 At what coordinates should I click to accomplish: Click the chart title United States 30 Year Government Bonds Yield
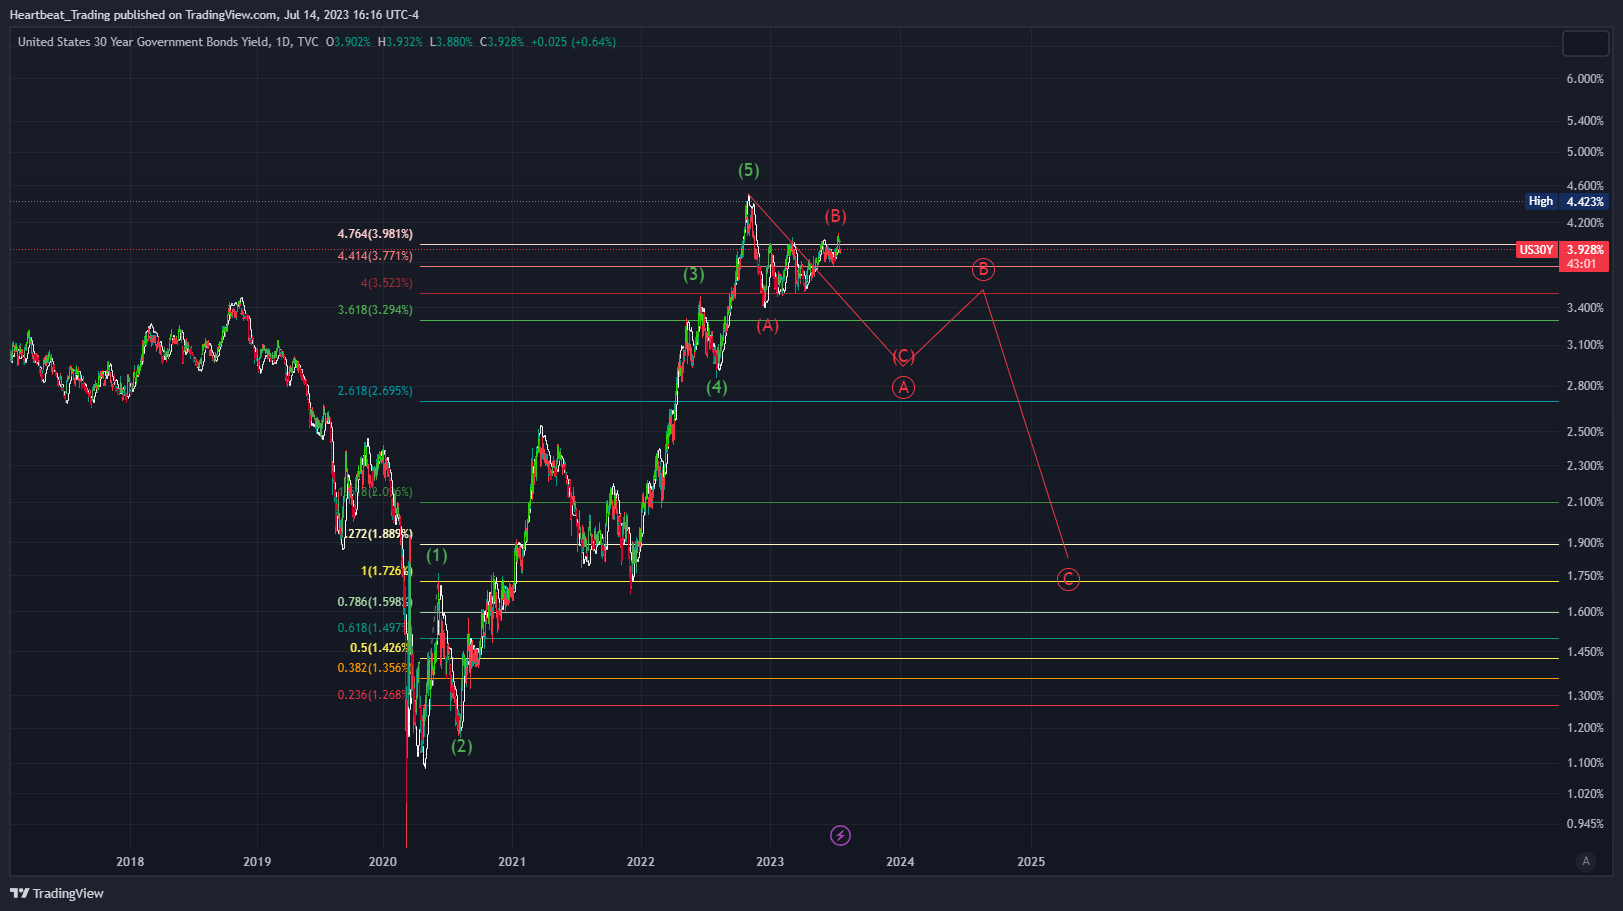coord(143,42)
